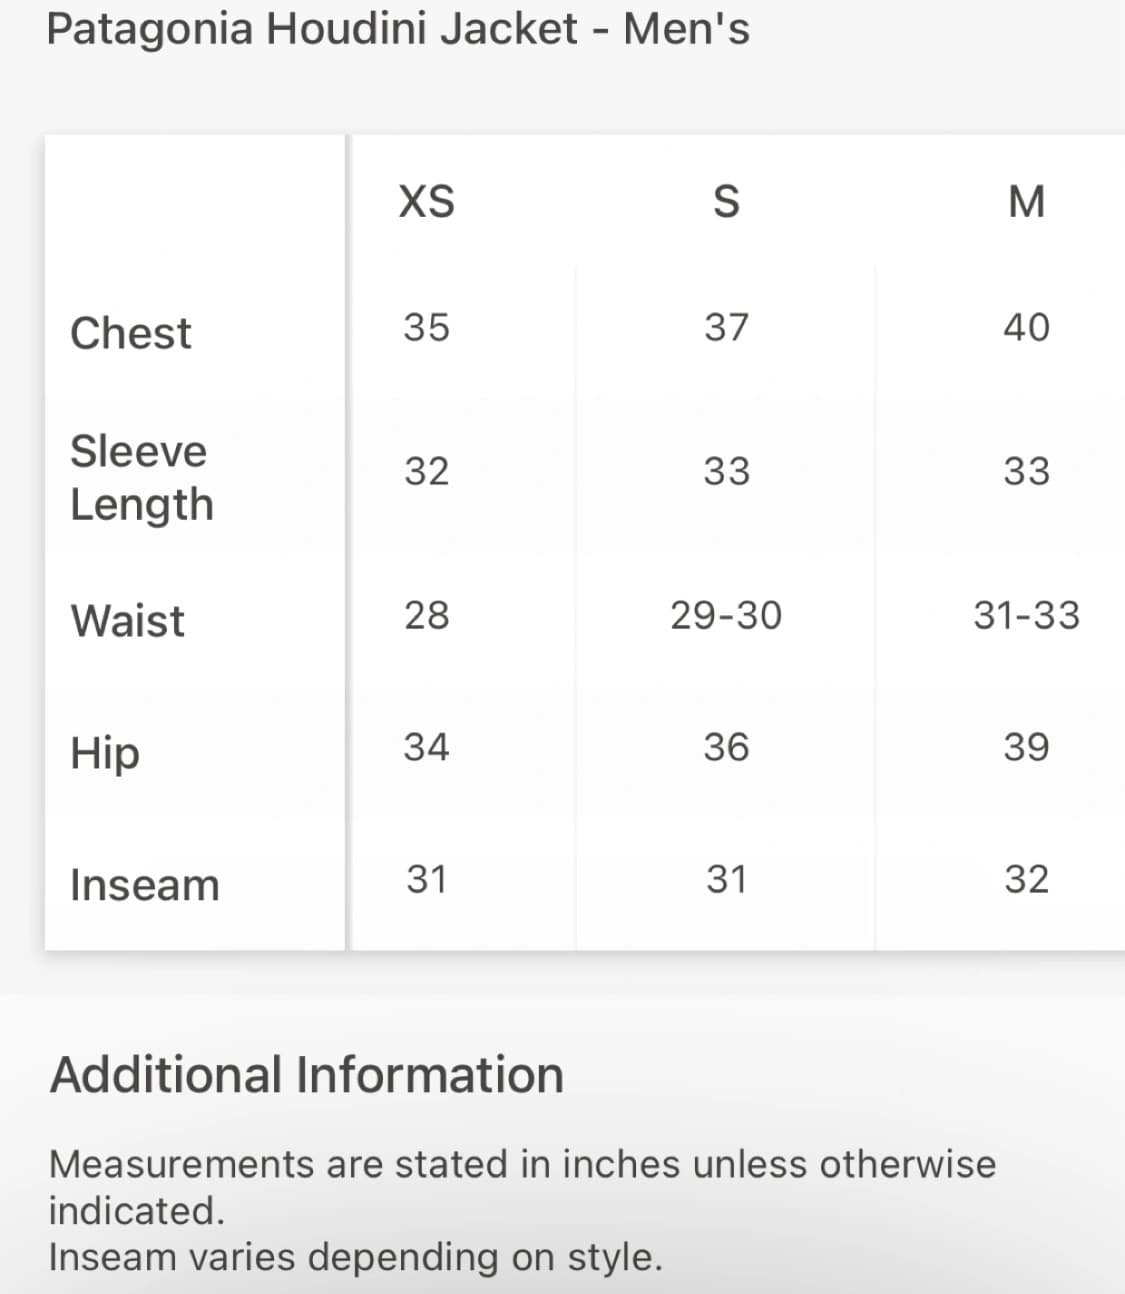
Task: Select M hip value 39
Action: click(1027, 747)
